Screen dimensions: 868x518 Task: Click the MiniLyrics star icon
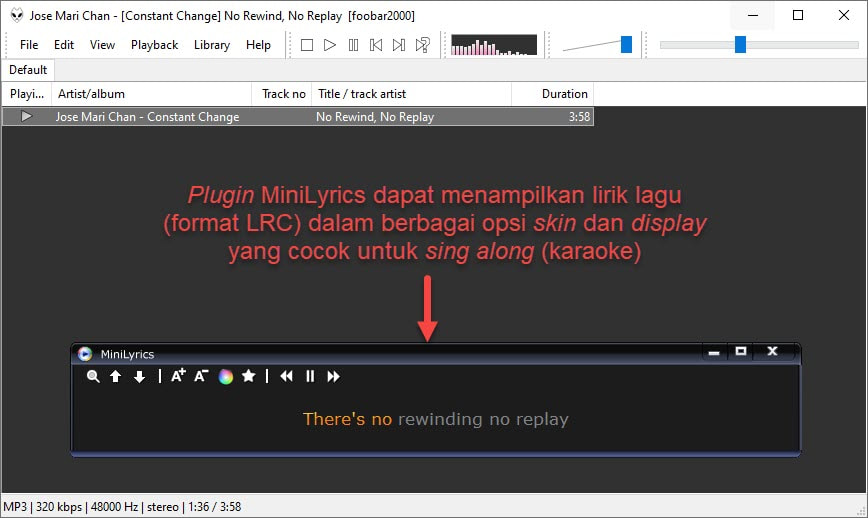pos(249,376)
